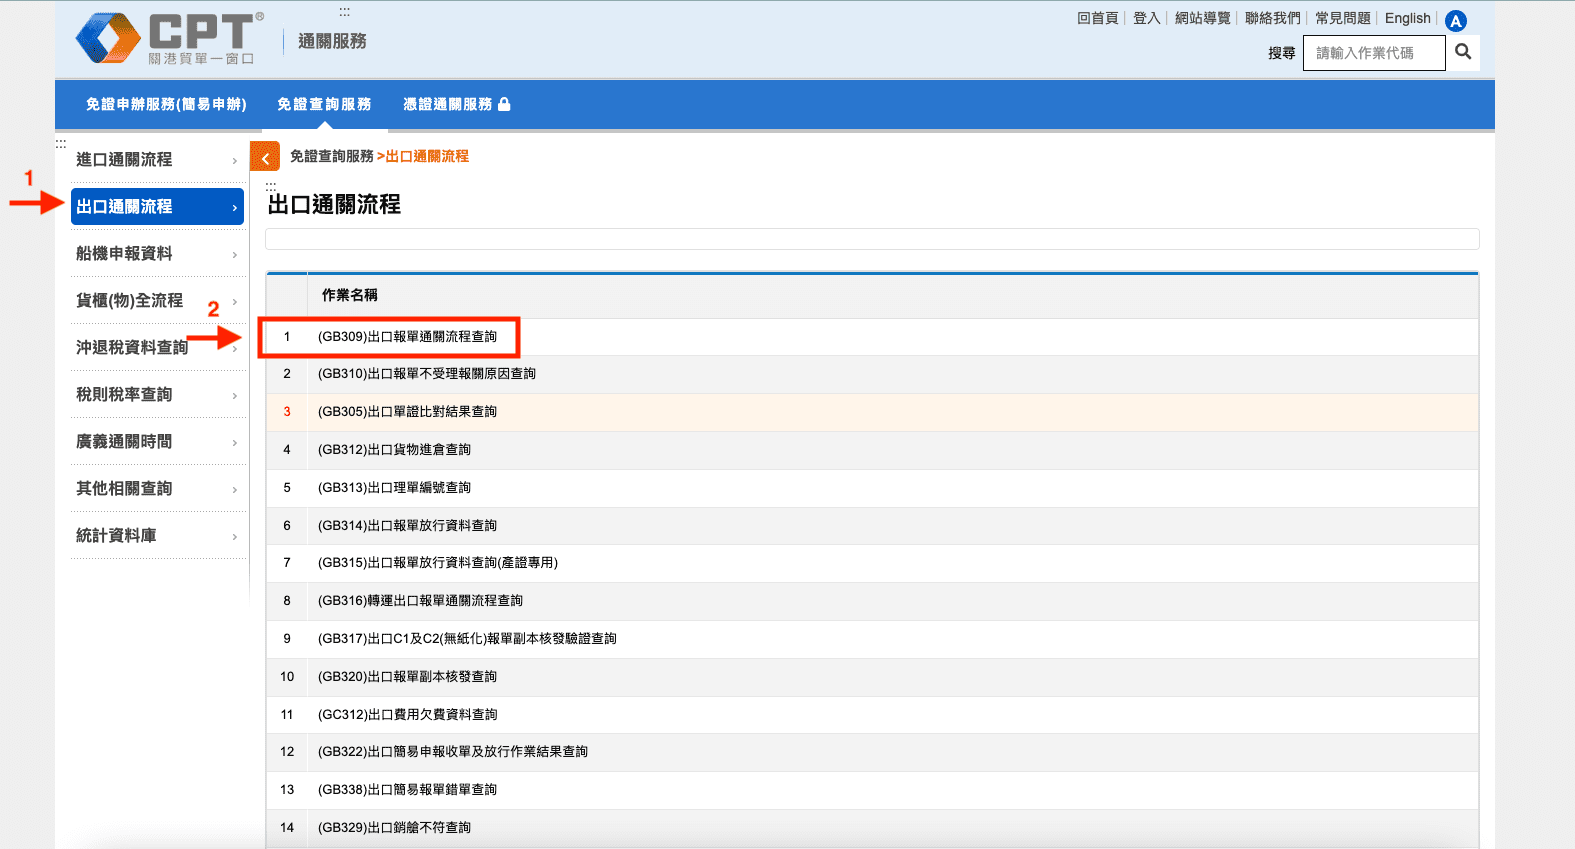
Task: Click the 通關服務 header title
Action: point(332,41)
